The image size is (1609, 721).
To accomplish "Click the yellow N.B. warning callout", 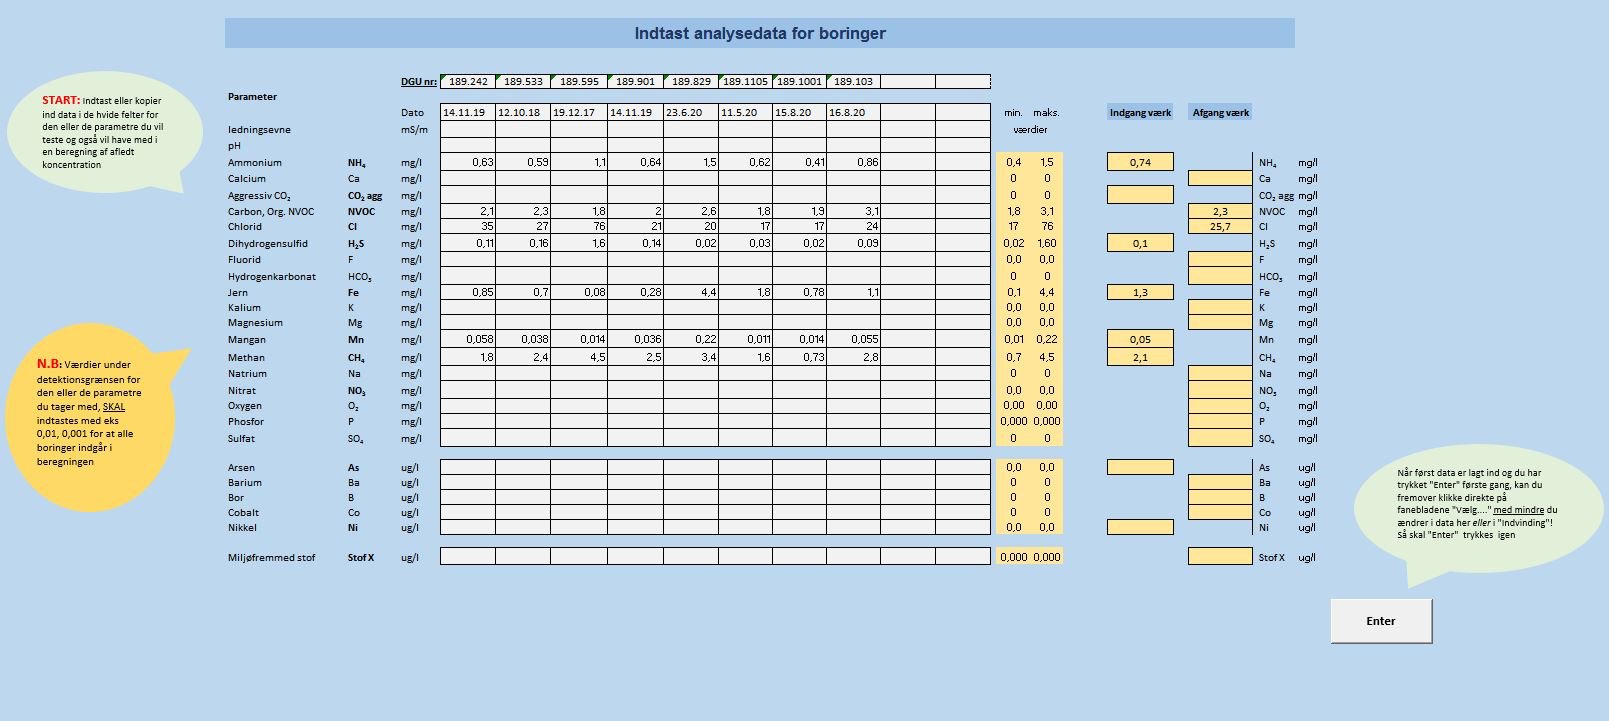I will pyautogui.click(x=90, y=413).
